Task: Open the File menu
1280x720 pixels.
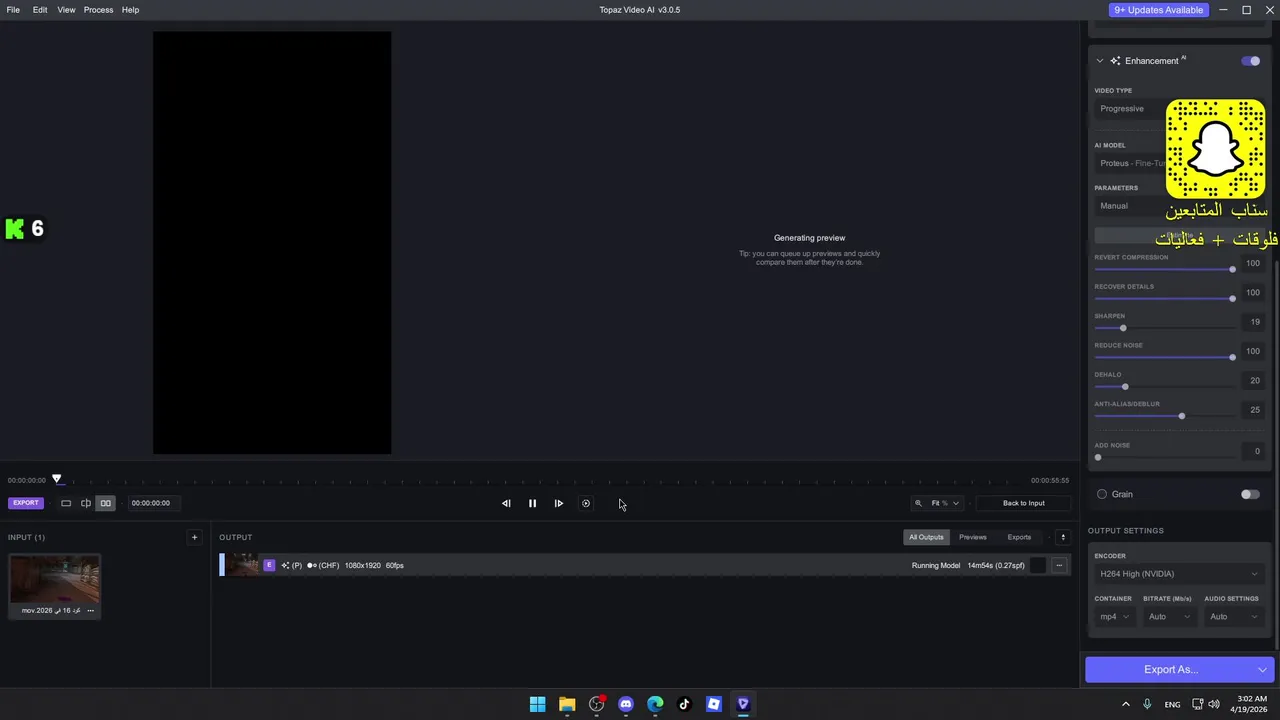Action: [13, 10]
